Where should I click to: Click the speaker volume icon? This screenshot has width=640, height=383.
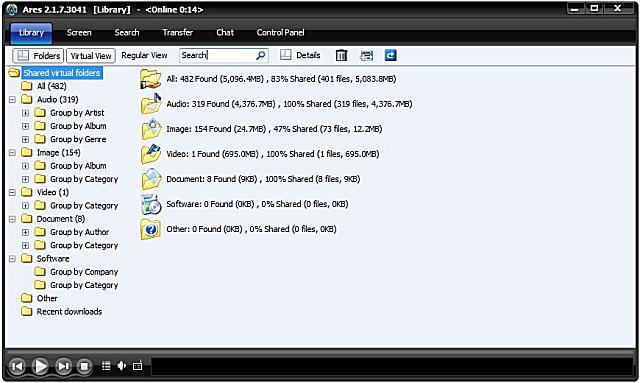(122, 366)
